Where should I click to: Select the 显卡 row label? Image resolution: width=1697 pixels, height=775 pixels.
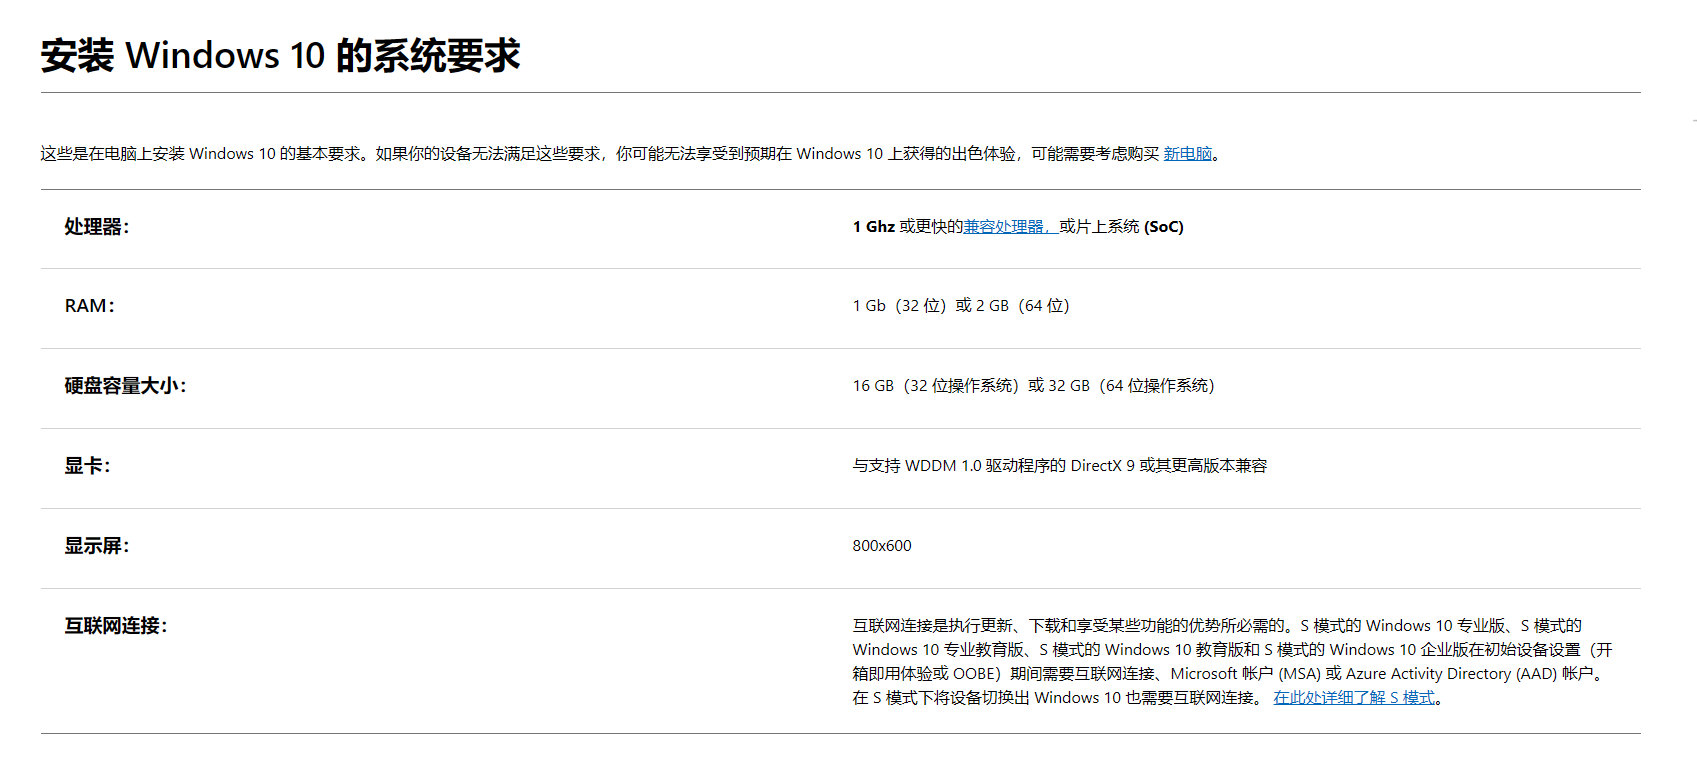(x=87, y=466)
